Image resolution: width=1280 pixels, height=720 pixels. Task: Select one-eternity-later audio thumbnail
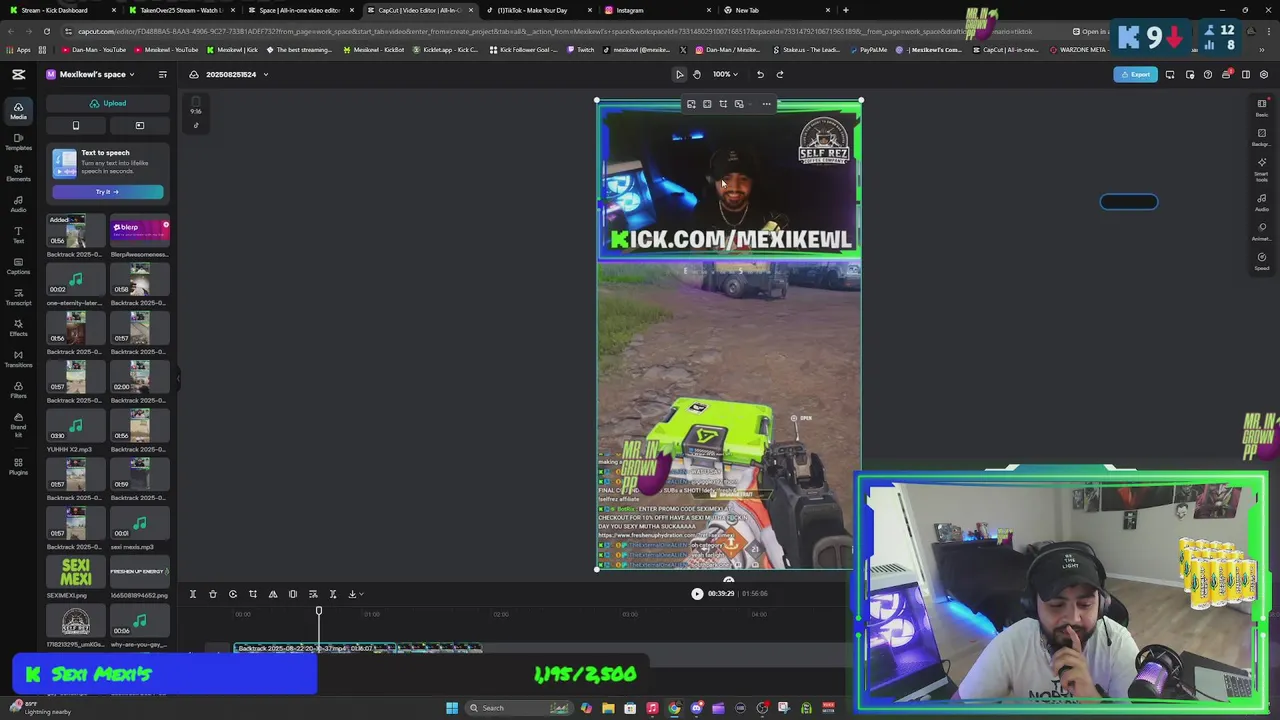pyautogui.click(x=76, y=280)
